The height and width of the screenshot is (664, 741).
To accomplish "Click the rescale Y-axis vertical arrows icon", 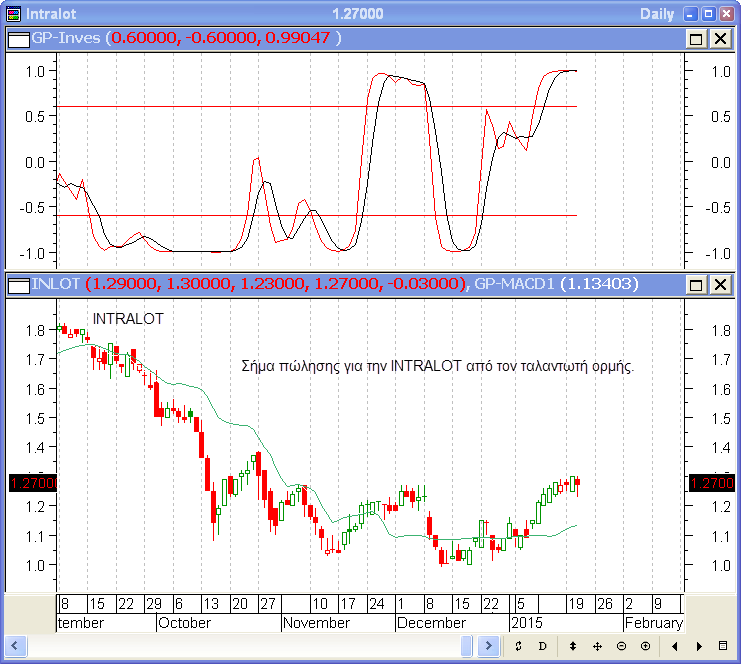I will click(573, 646).
